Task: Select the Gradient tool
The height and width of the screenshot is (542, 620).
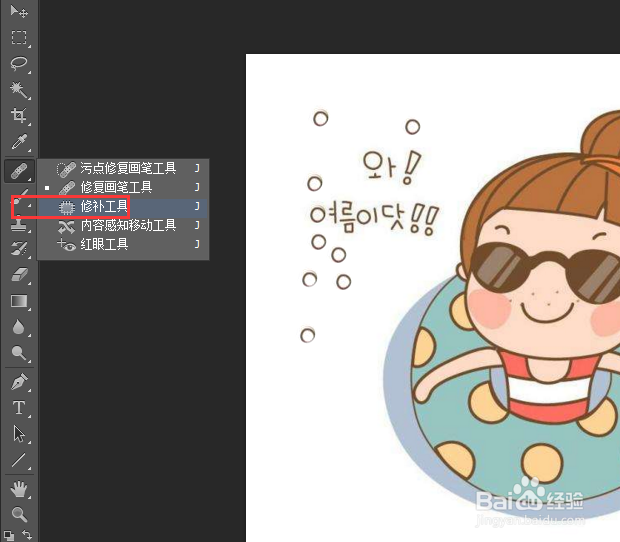Action: point(19,301)
